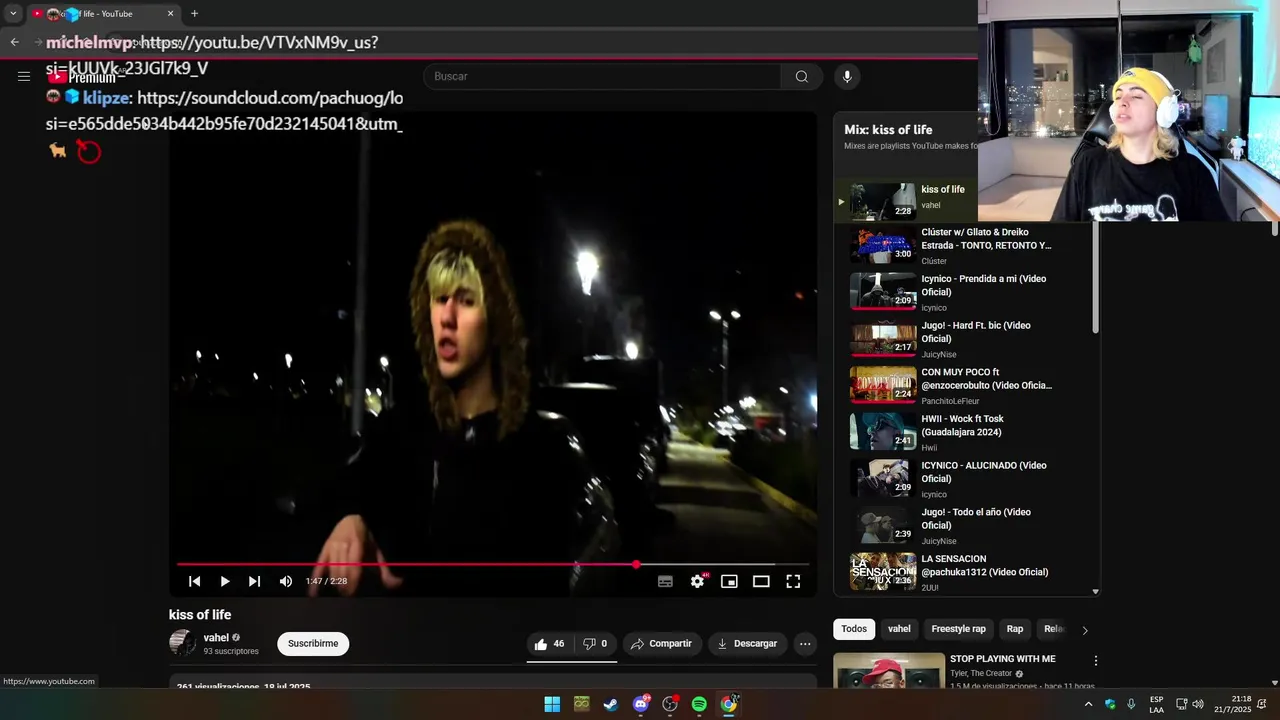Select the vahel filter chip
Viewport: 1280px width, 720px height.
(x=899, y=629)
